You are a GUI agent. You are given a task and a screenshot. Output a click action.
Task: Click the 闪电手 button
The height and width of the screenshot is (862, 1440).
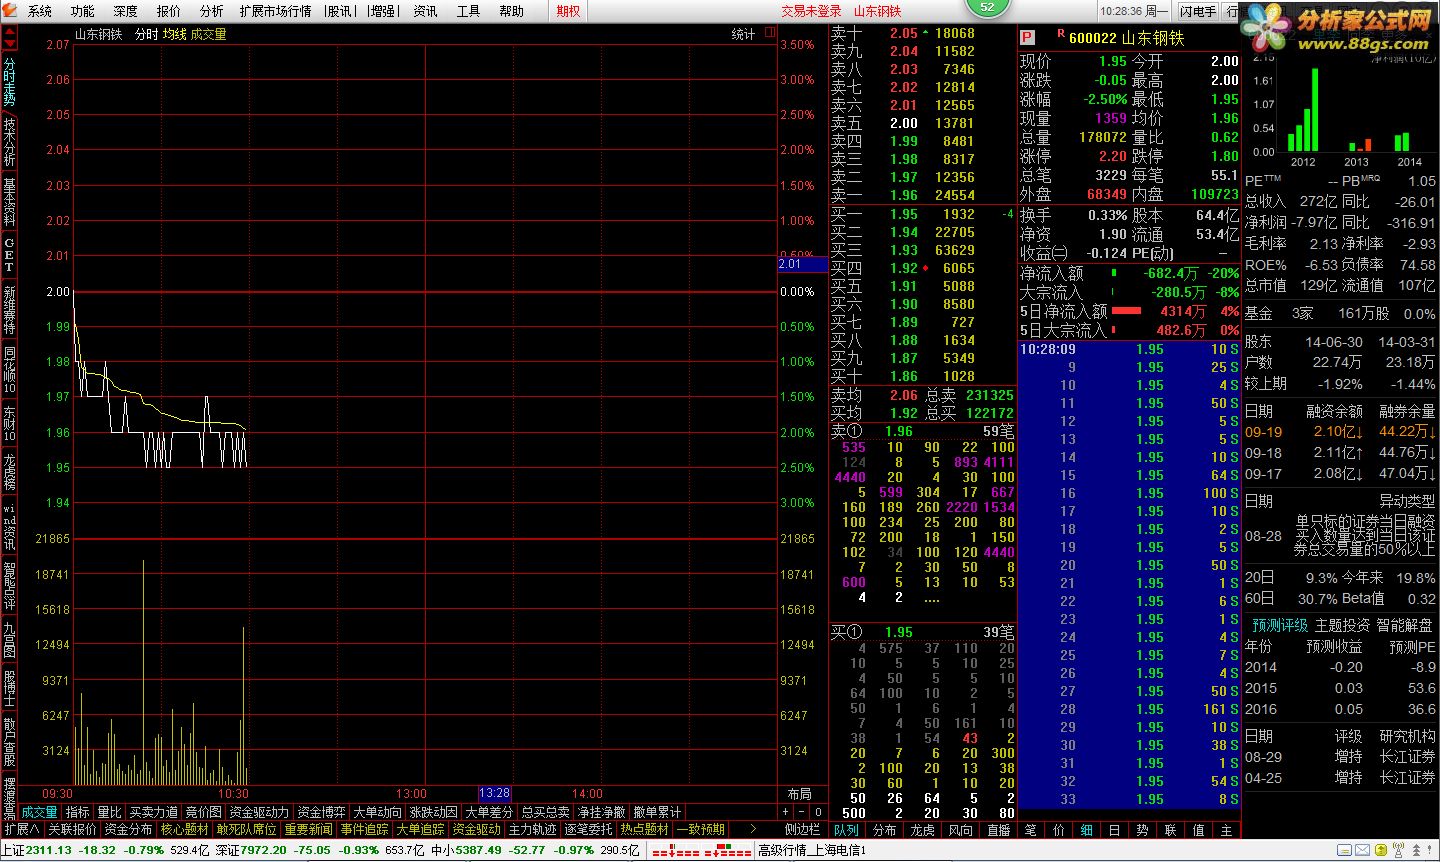[1198, 11]
